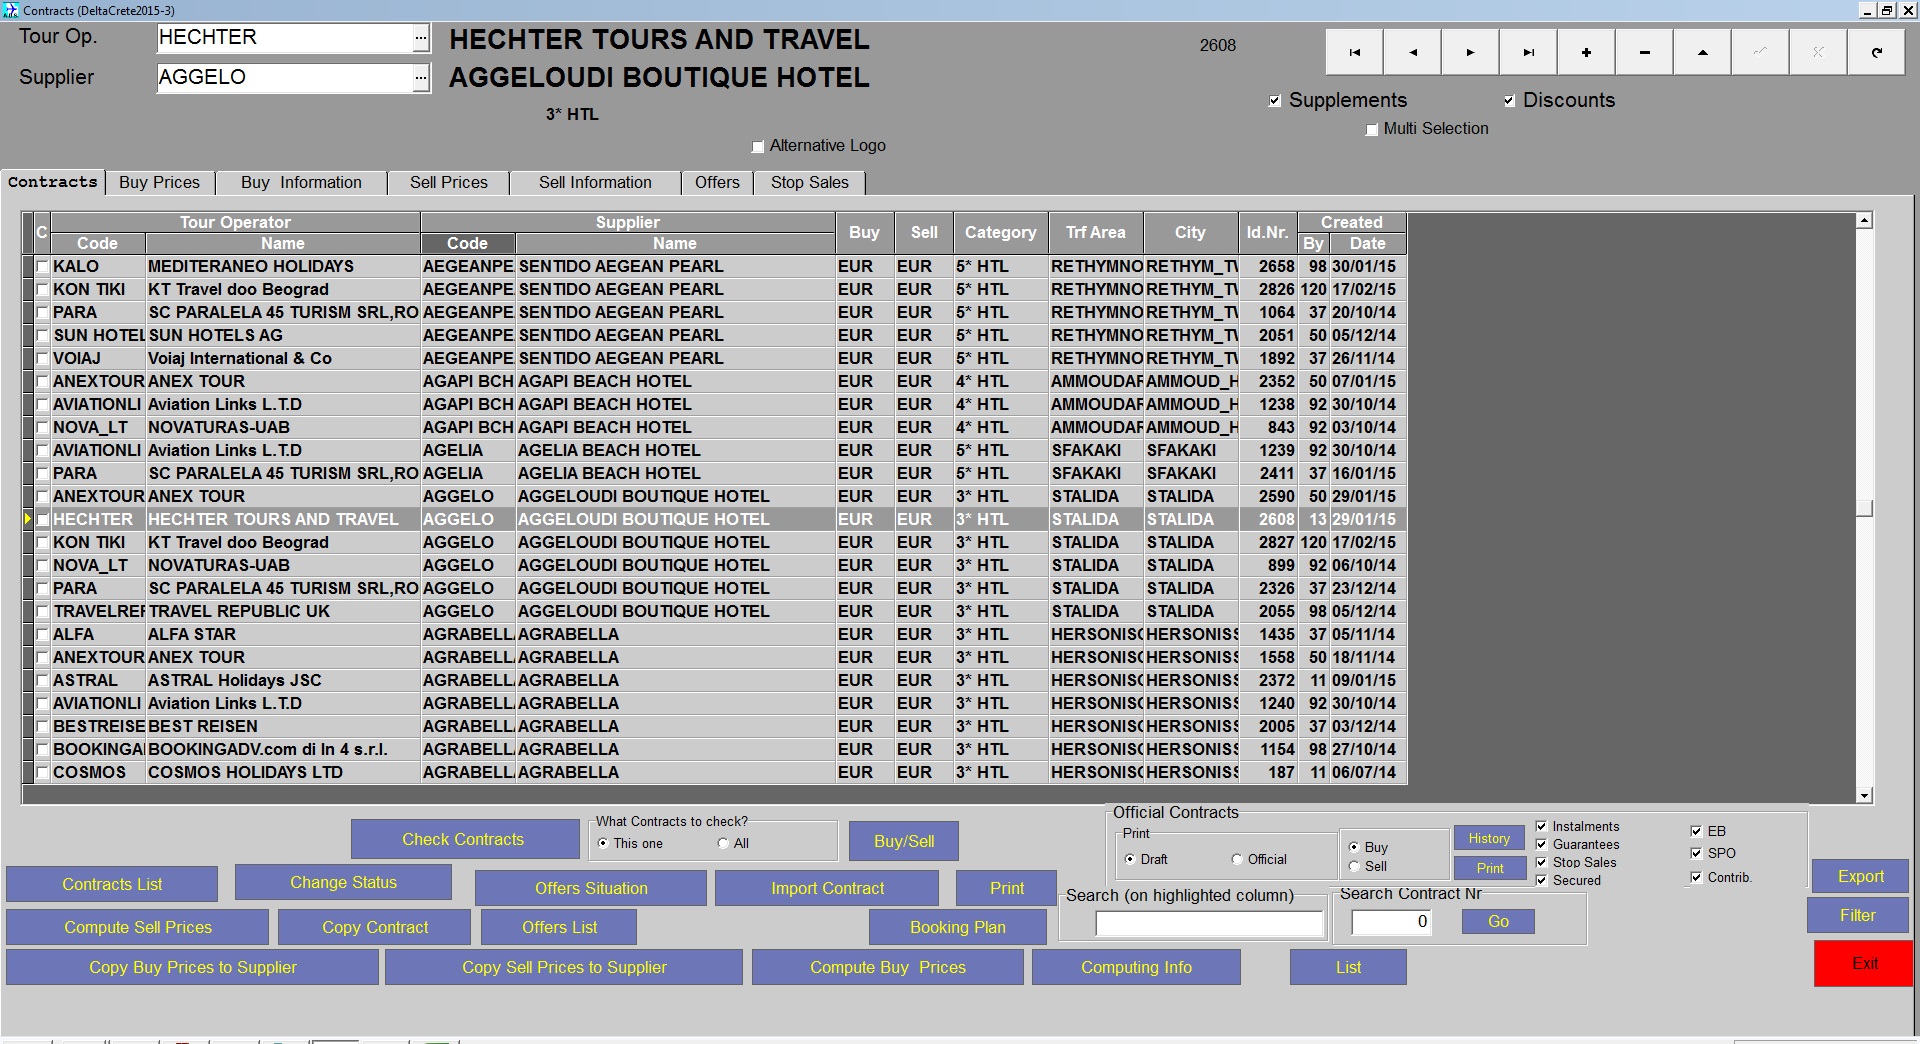Viewport: 1920px width, 1044px height.
Task: Go to previous record arrow
Action: 1412,52
